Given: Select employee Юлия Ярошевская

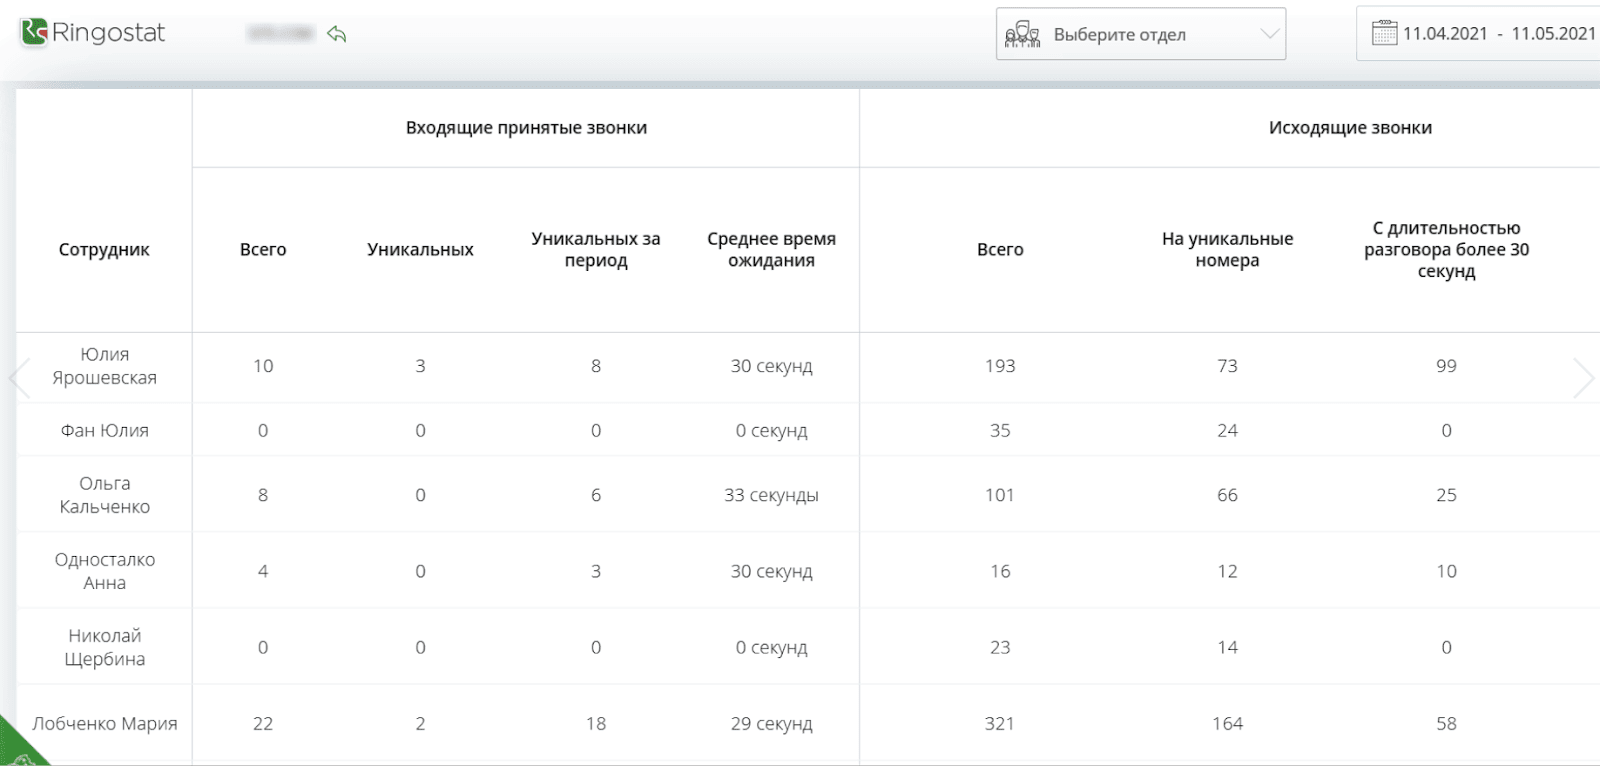Looking at the screenshot, I should coord(104,366).
